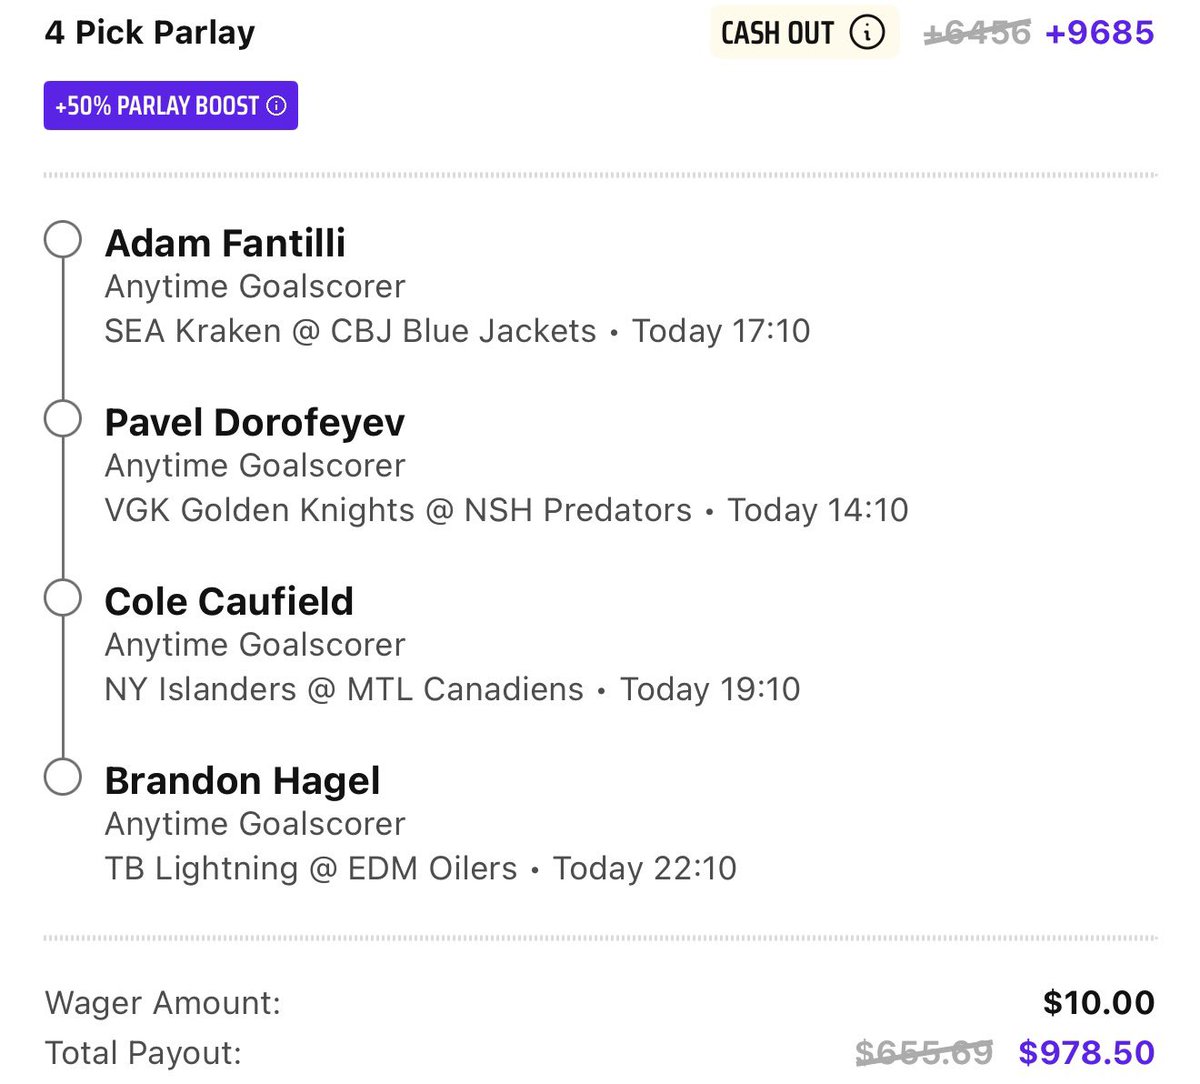Screen dimensions: 1200x1084
Task: Select the Adam Fantilli status circle
Action: pos(63,240)
